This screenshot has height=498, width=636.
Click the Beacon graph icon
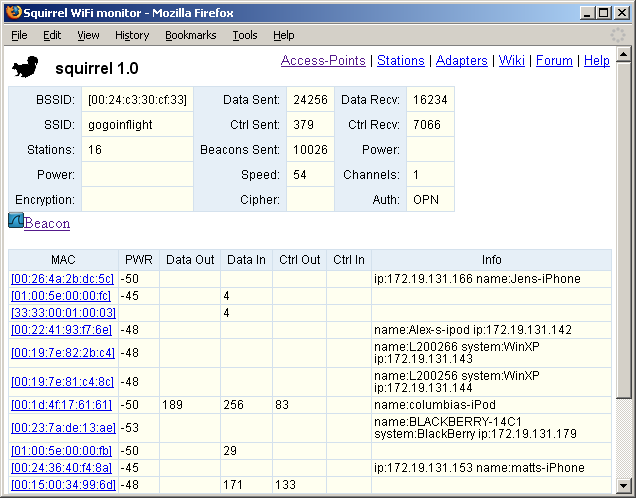pyautogui.click(x=16, y=220)
